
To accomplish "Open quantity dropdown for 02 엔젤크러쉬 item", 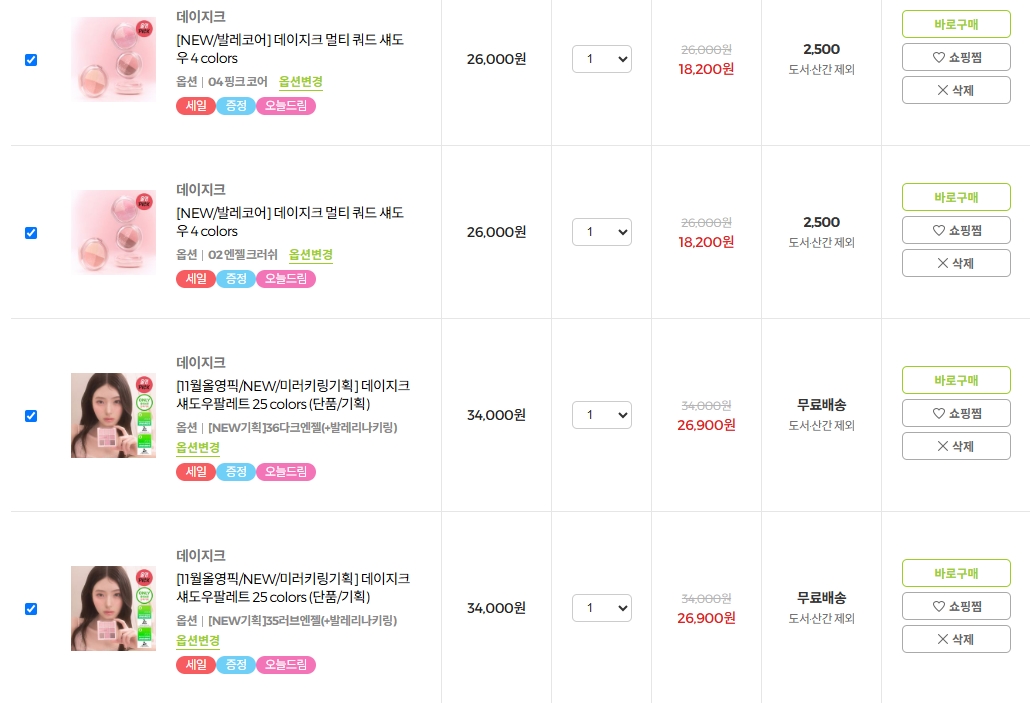I will pos(602,232).
